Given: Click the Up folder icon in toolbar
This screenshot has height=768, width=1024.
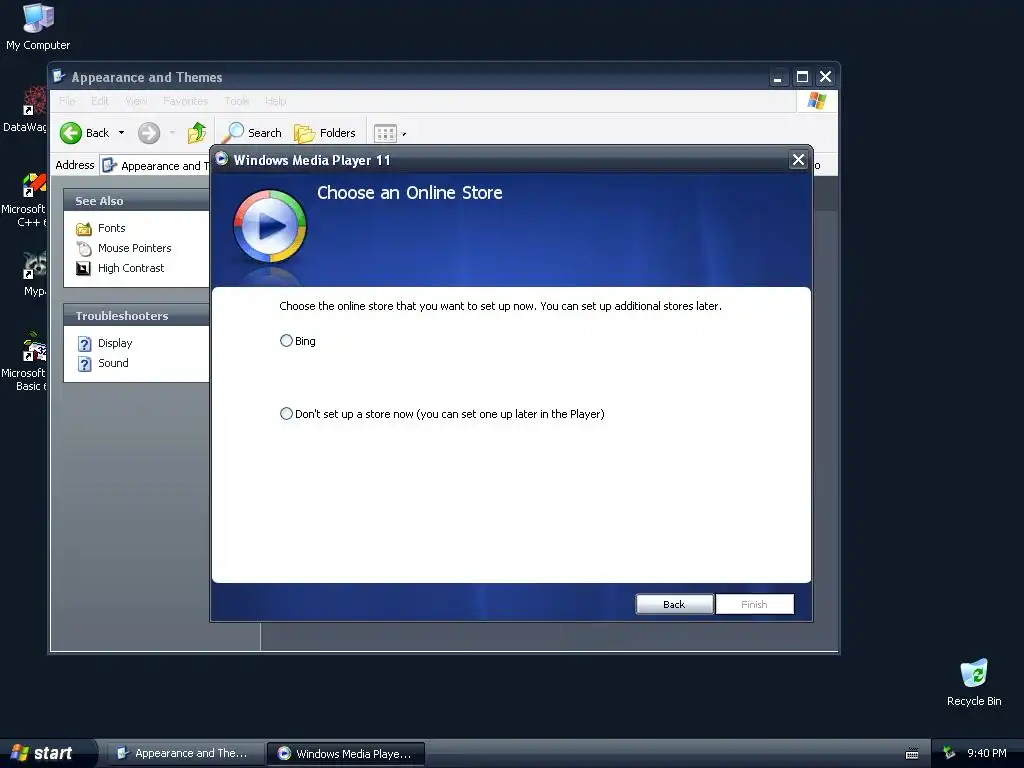Looking at the screenshot, I should pyautogui.click(x=197, y=133).
